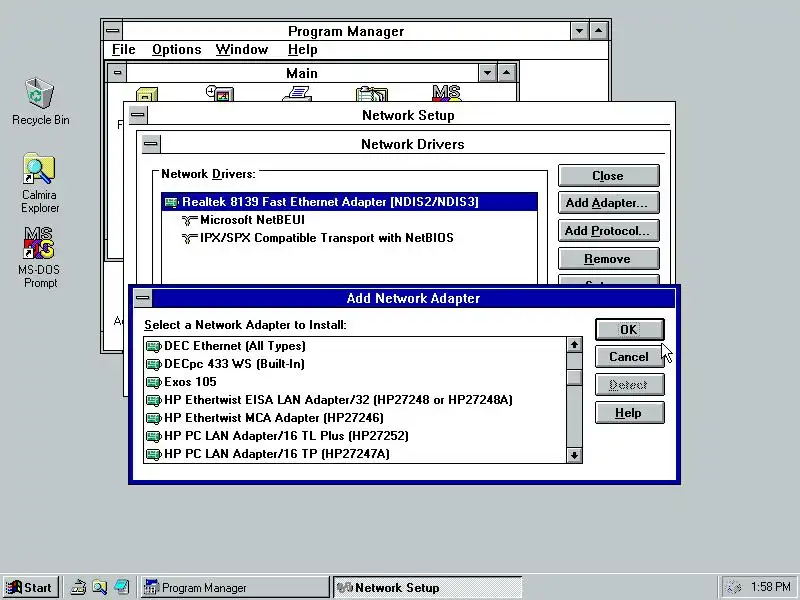Screen dimensions: 800x600
Task: Click the protocol icon beside Microsoft NetBEUI
Action: 189,220
